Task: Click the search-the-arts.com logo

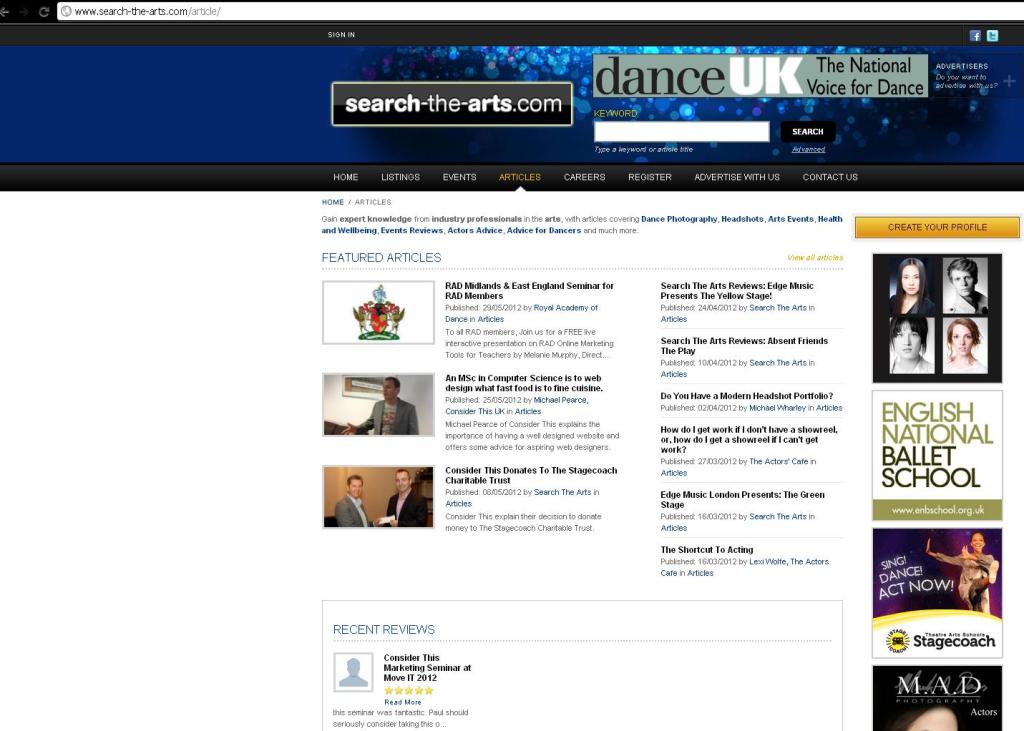Action: pos(452,104)
